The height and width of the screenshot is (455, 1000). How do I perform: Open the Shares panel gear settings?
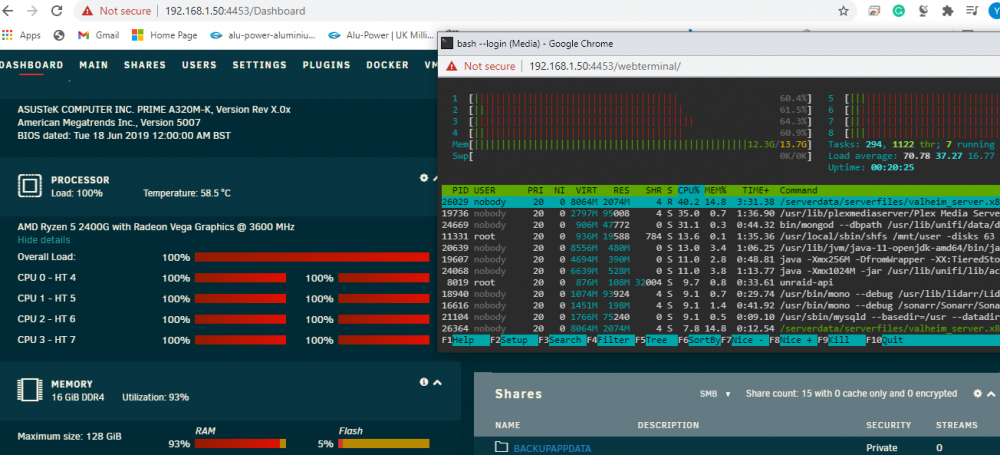977,394
